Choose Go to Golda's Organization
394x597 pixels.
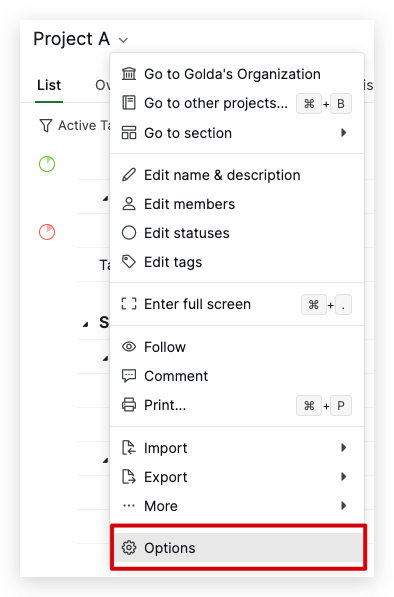tap(237, 74)
